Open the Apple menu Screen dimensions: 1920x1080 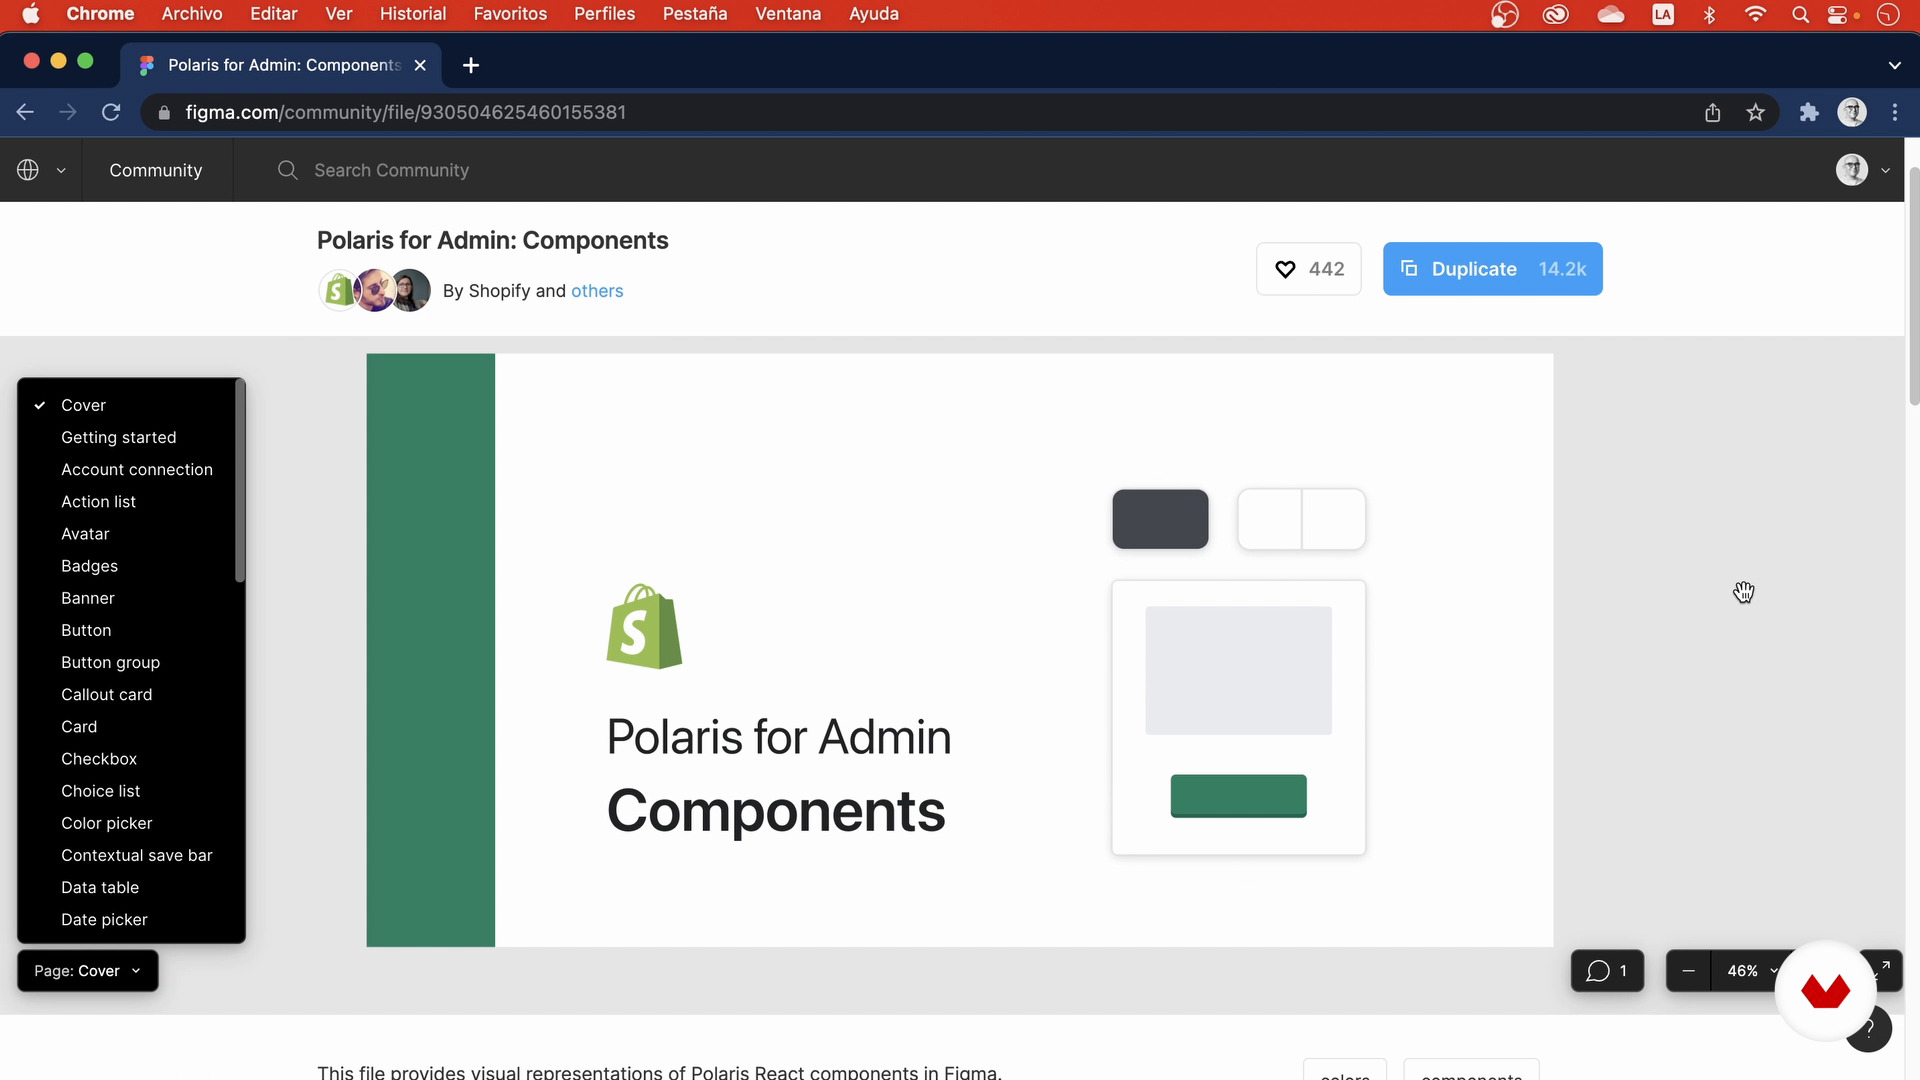tap(31, 14)
